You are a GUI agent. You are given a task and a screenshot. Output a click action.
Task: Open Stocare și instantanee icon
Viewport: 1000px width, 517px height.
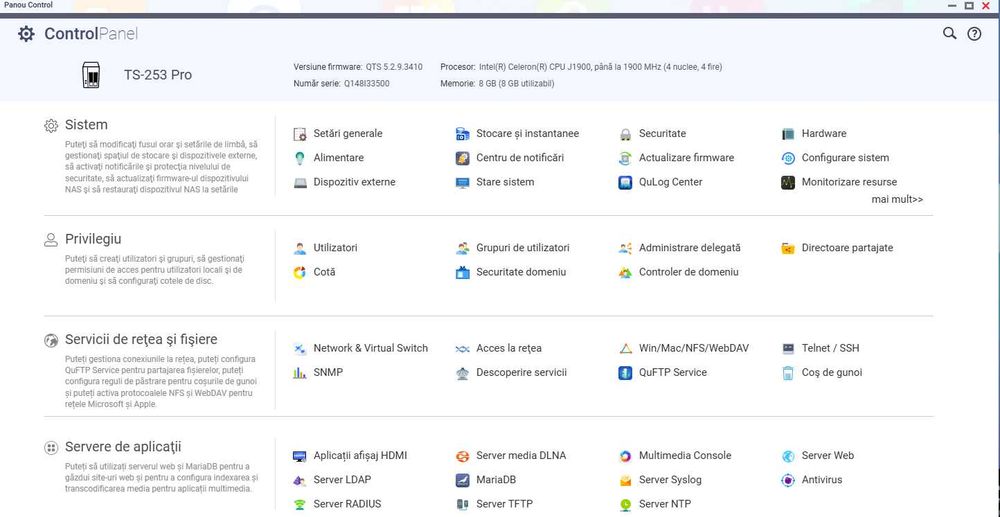tap(462, 134)
